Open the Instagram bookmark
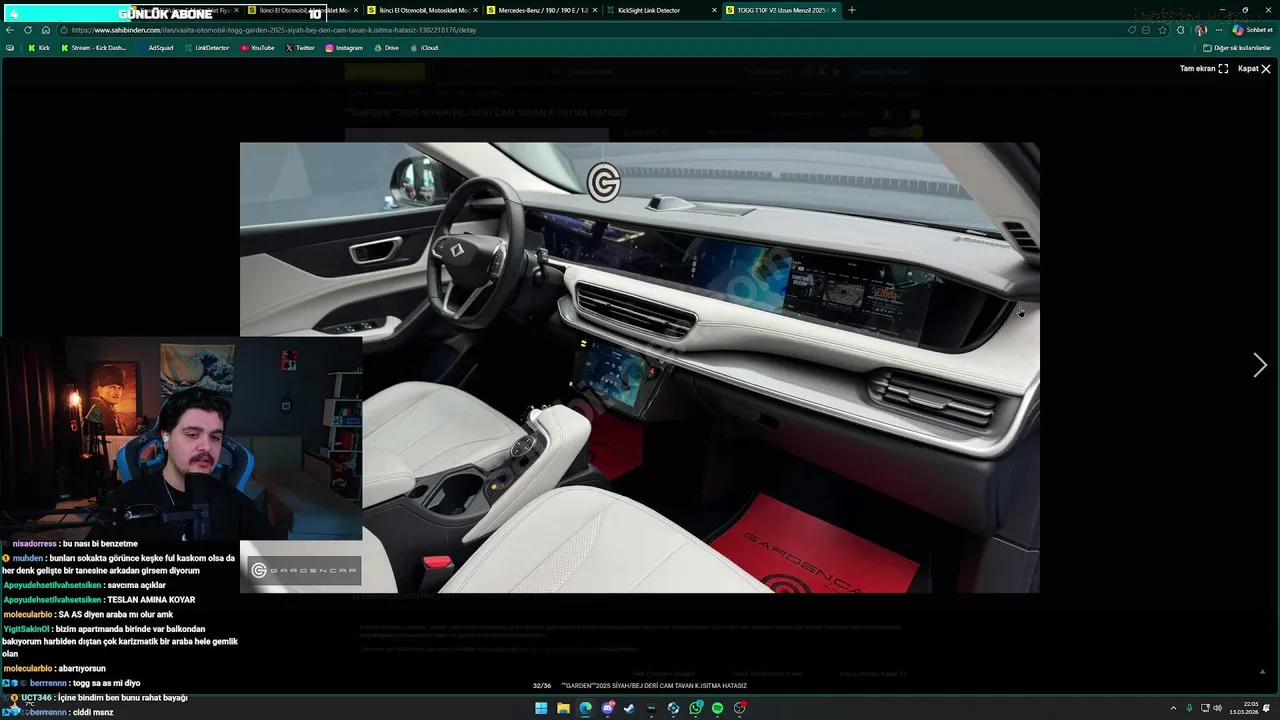 344,48
